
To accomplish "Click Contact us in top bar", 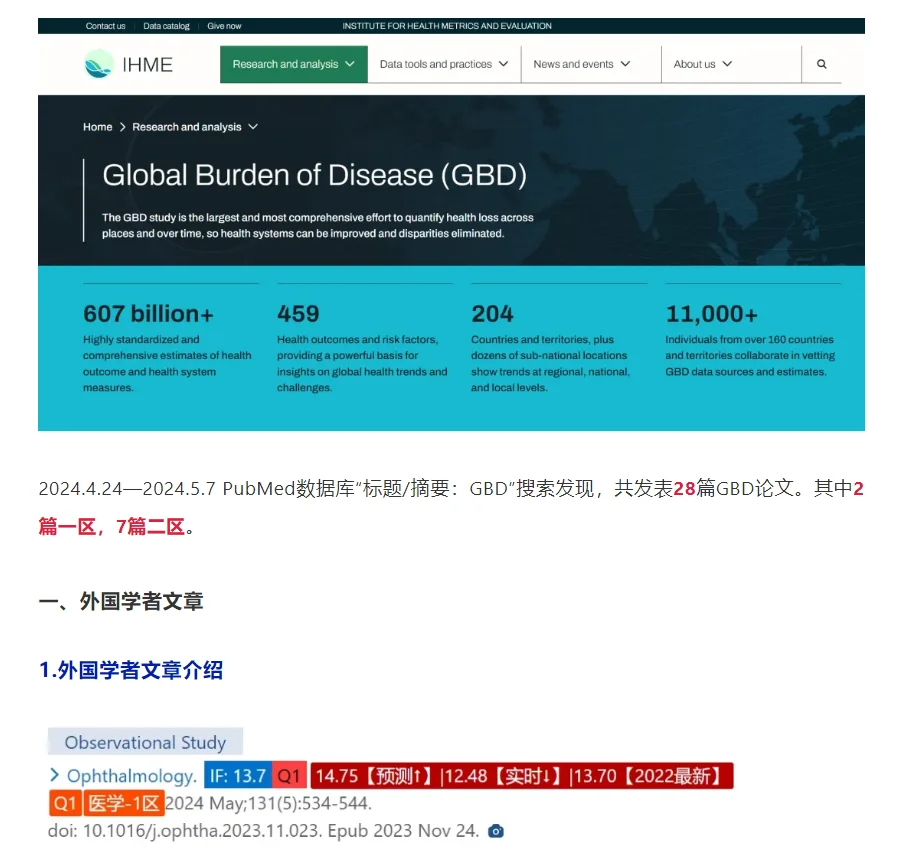I will [106, 26].
